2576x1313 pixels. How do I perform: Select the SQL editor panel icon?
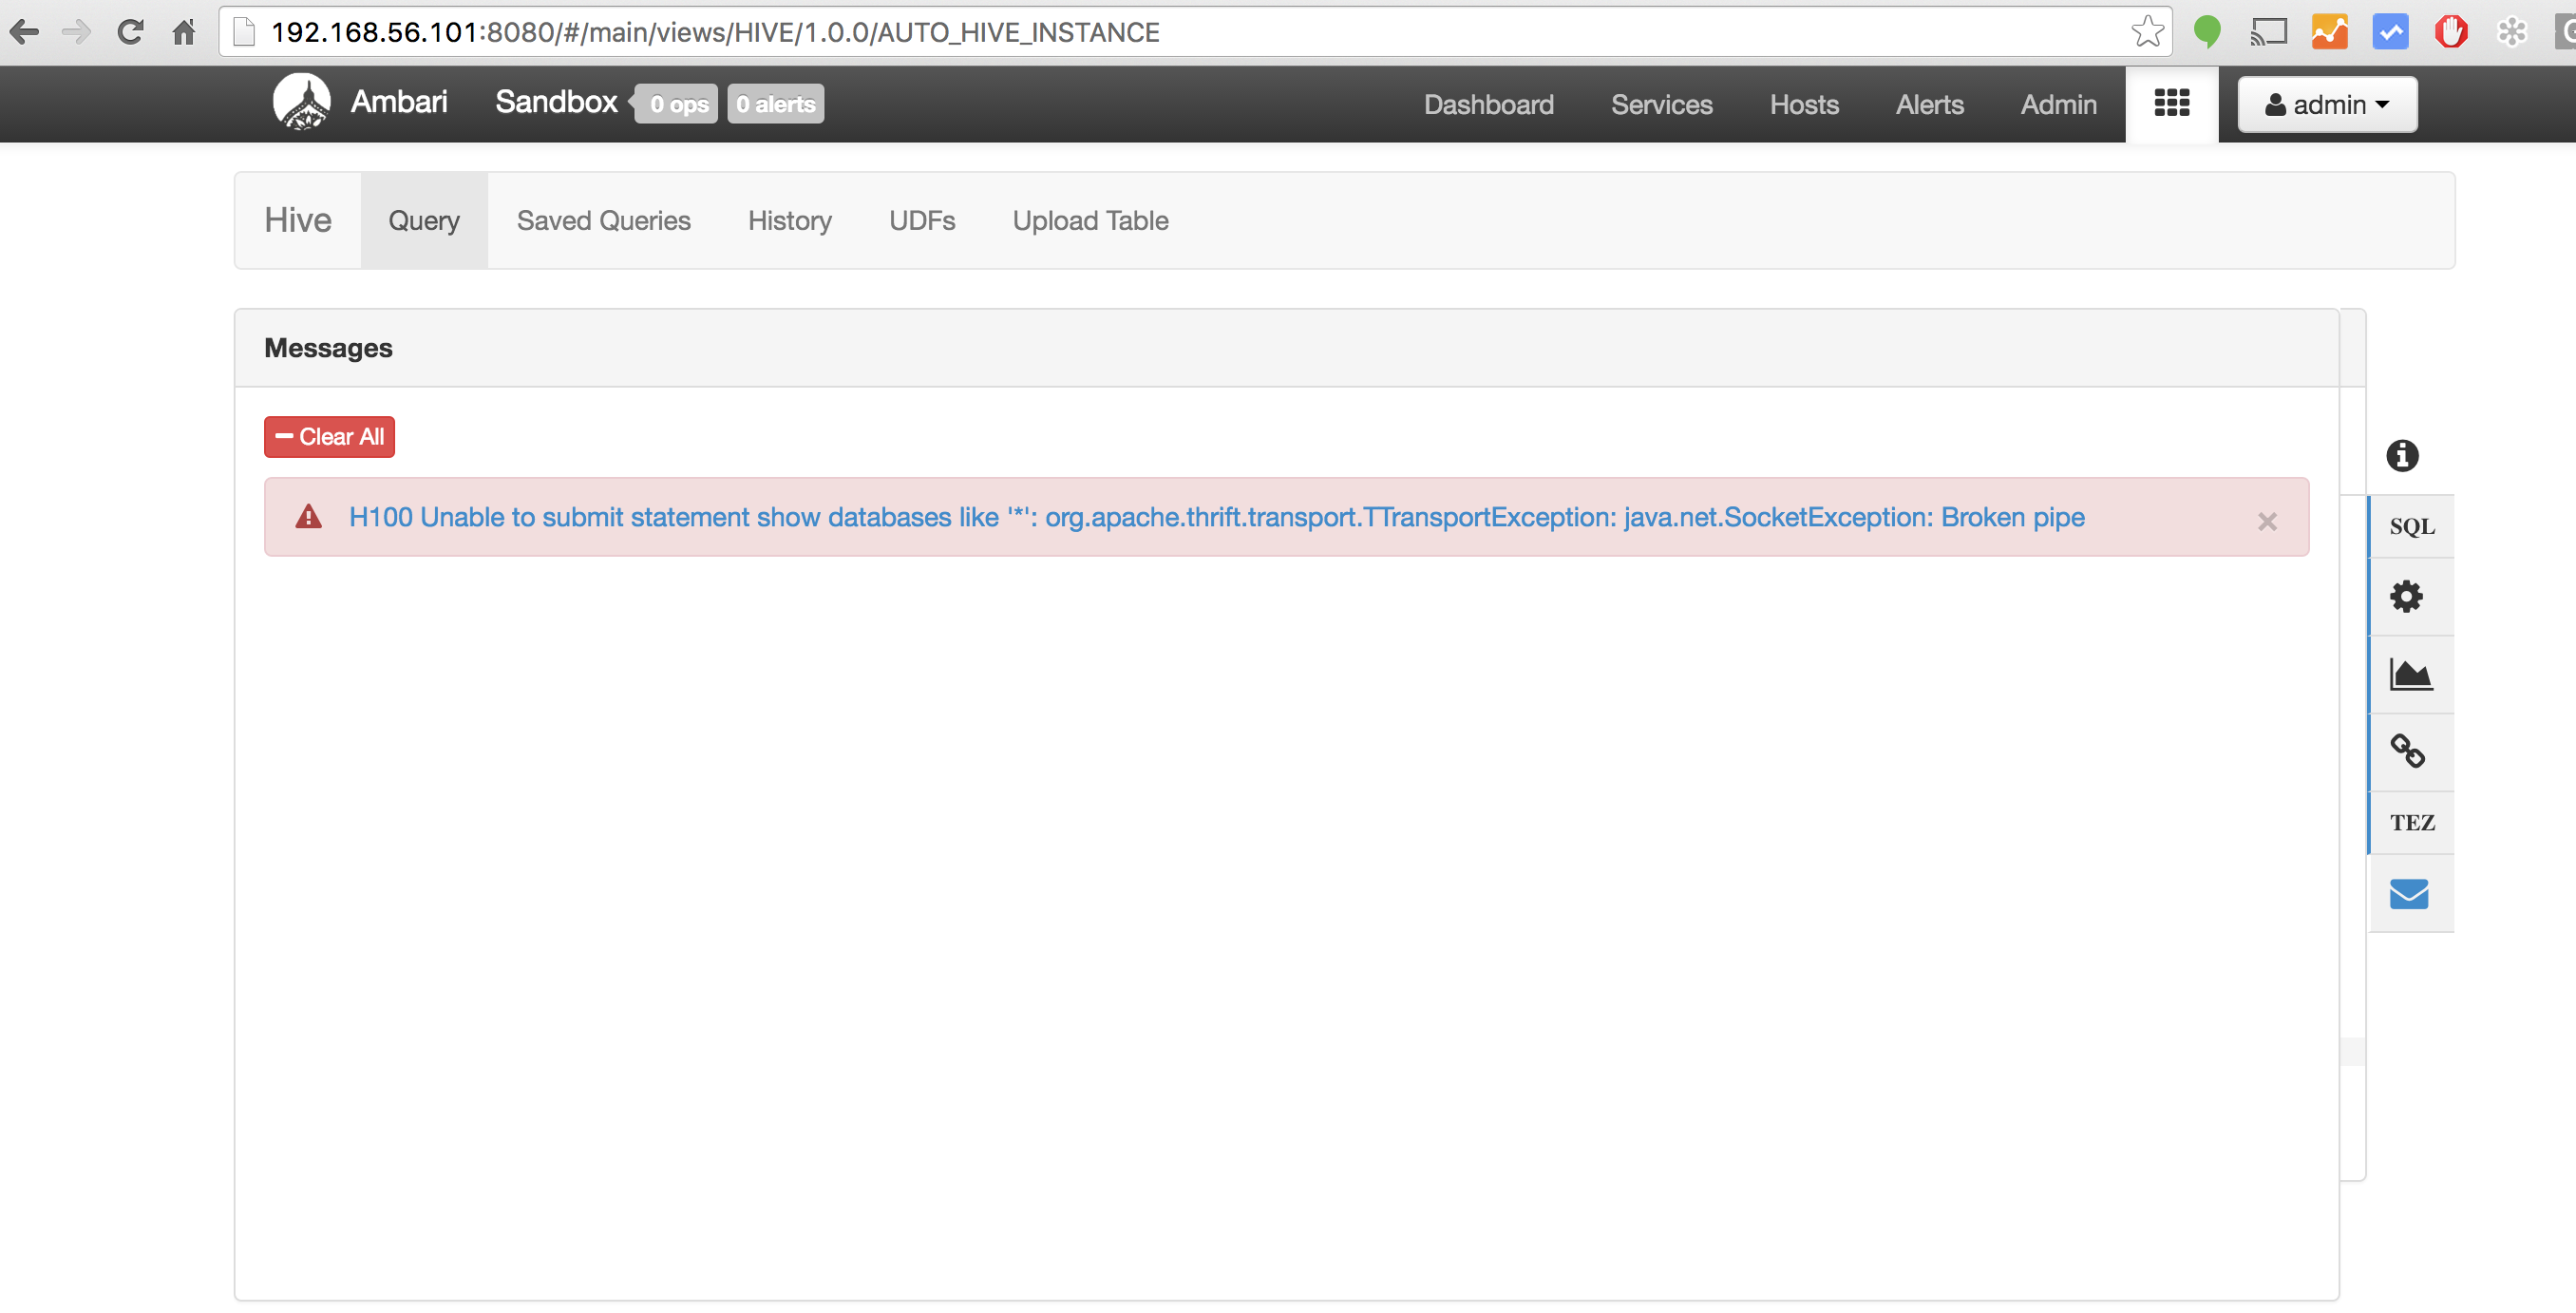tap(2411, 525)
